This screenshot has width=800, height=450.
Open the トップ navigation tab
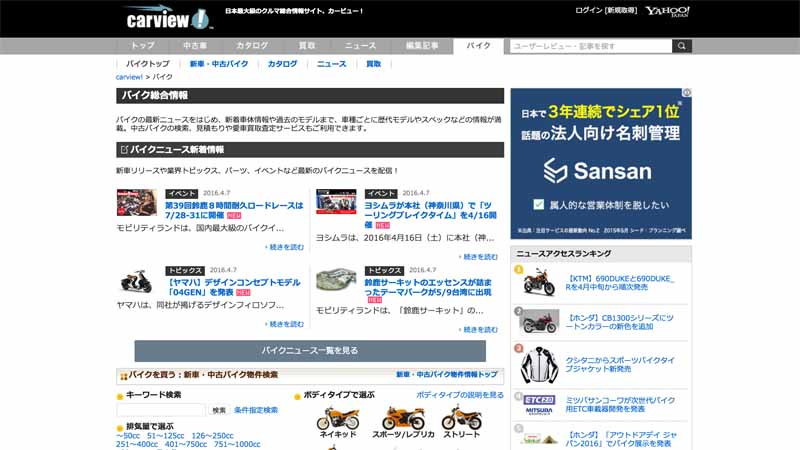click(143, 45)
